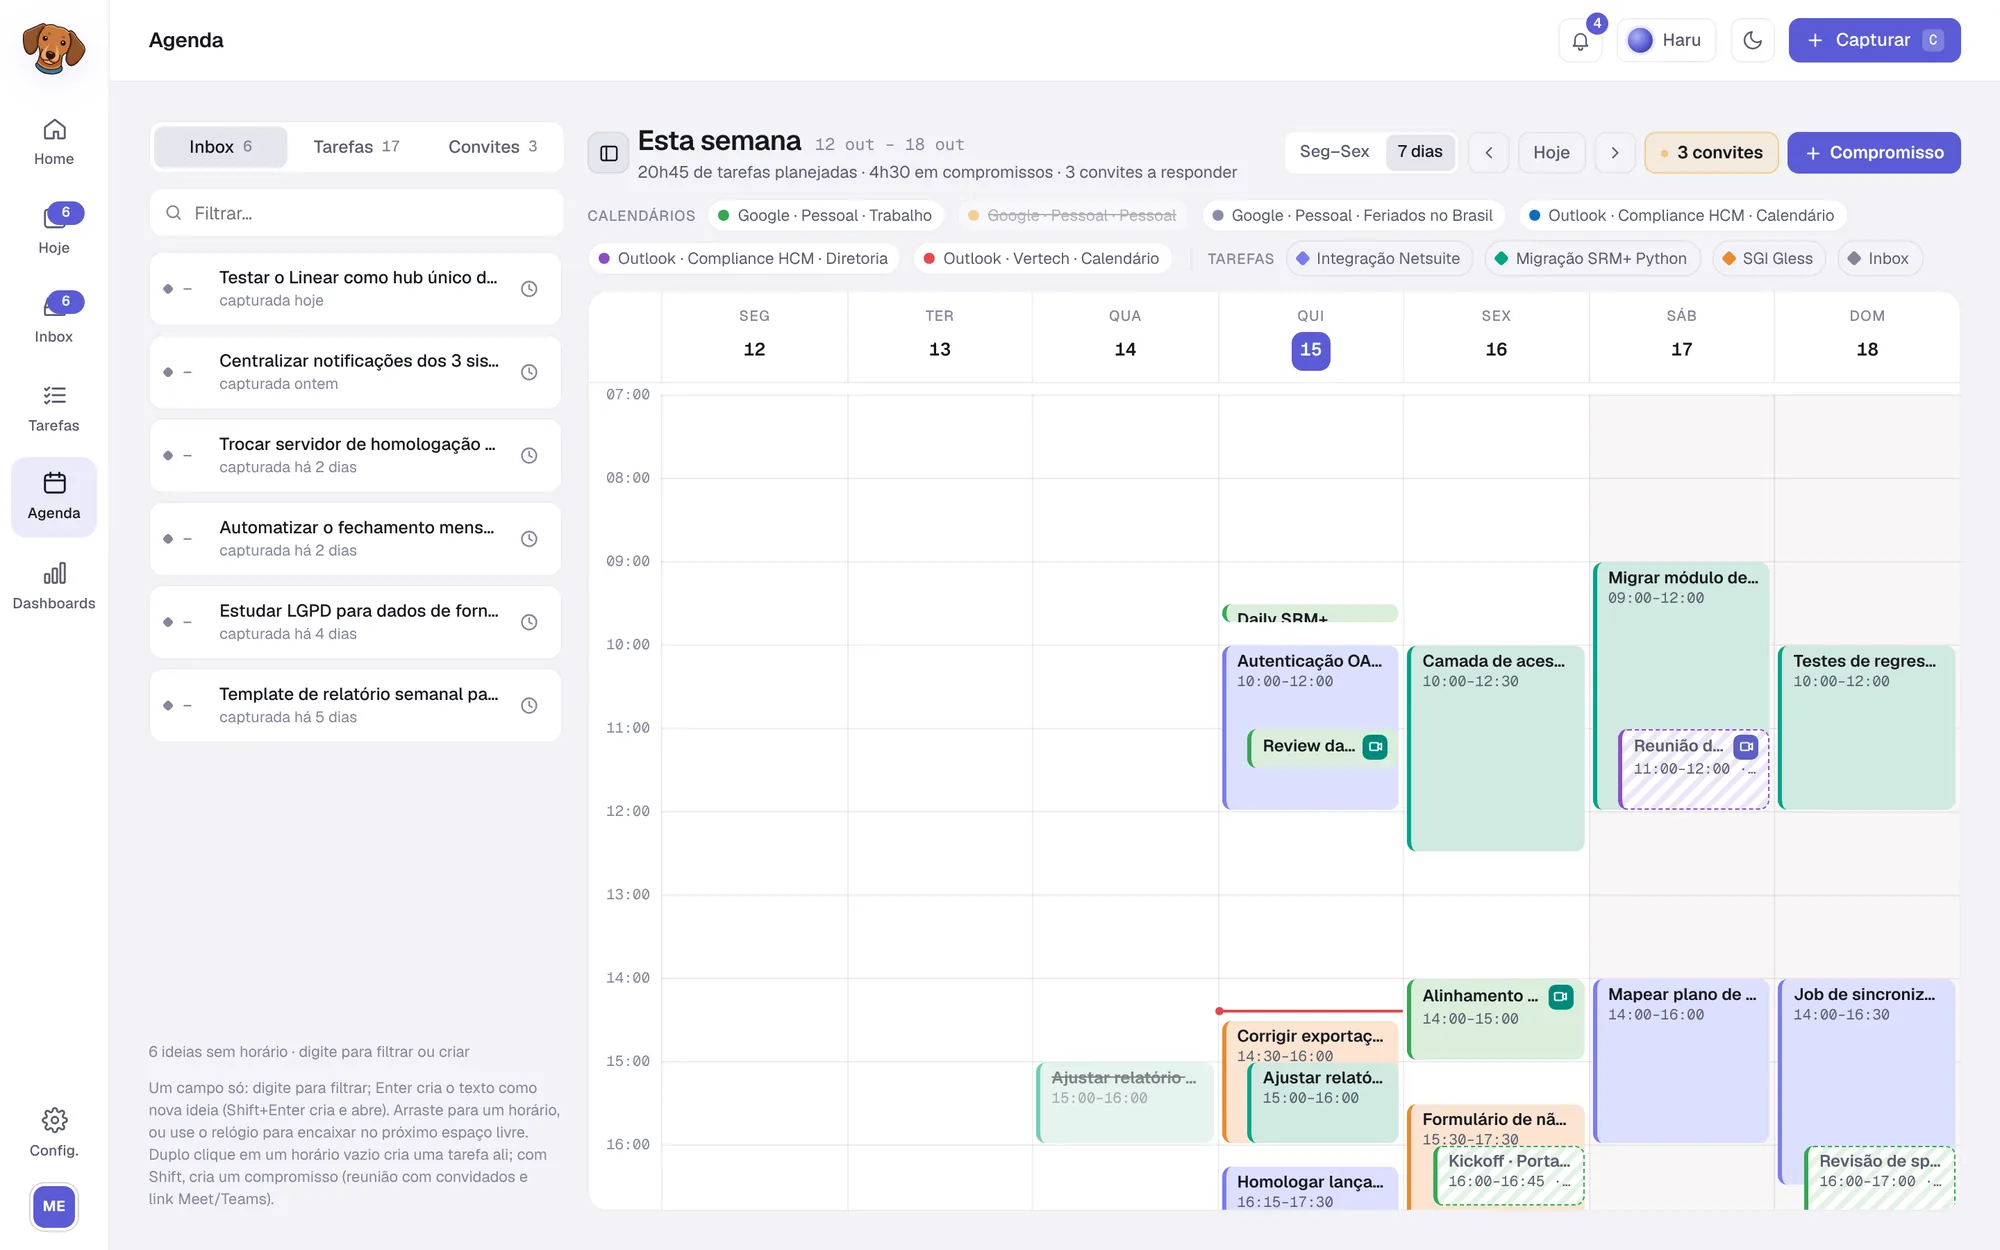Toggle dark mode moon icon

tap(1752, 41)
